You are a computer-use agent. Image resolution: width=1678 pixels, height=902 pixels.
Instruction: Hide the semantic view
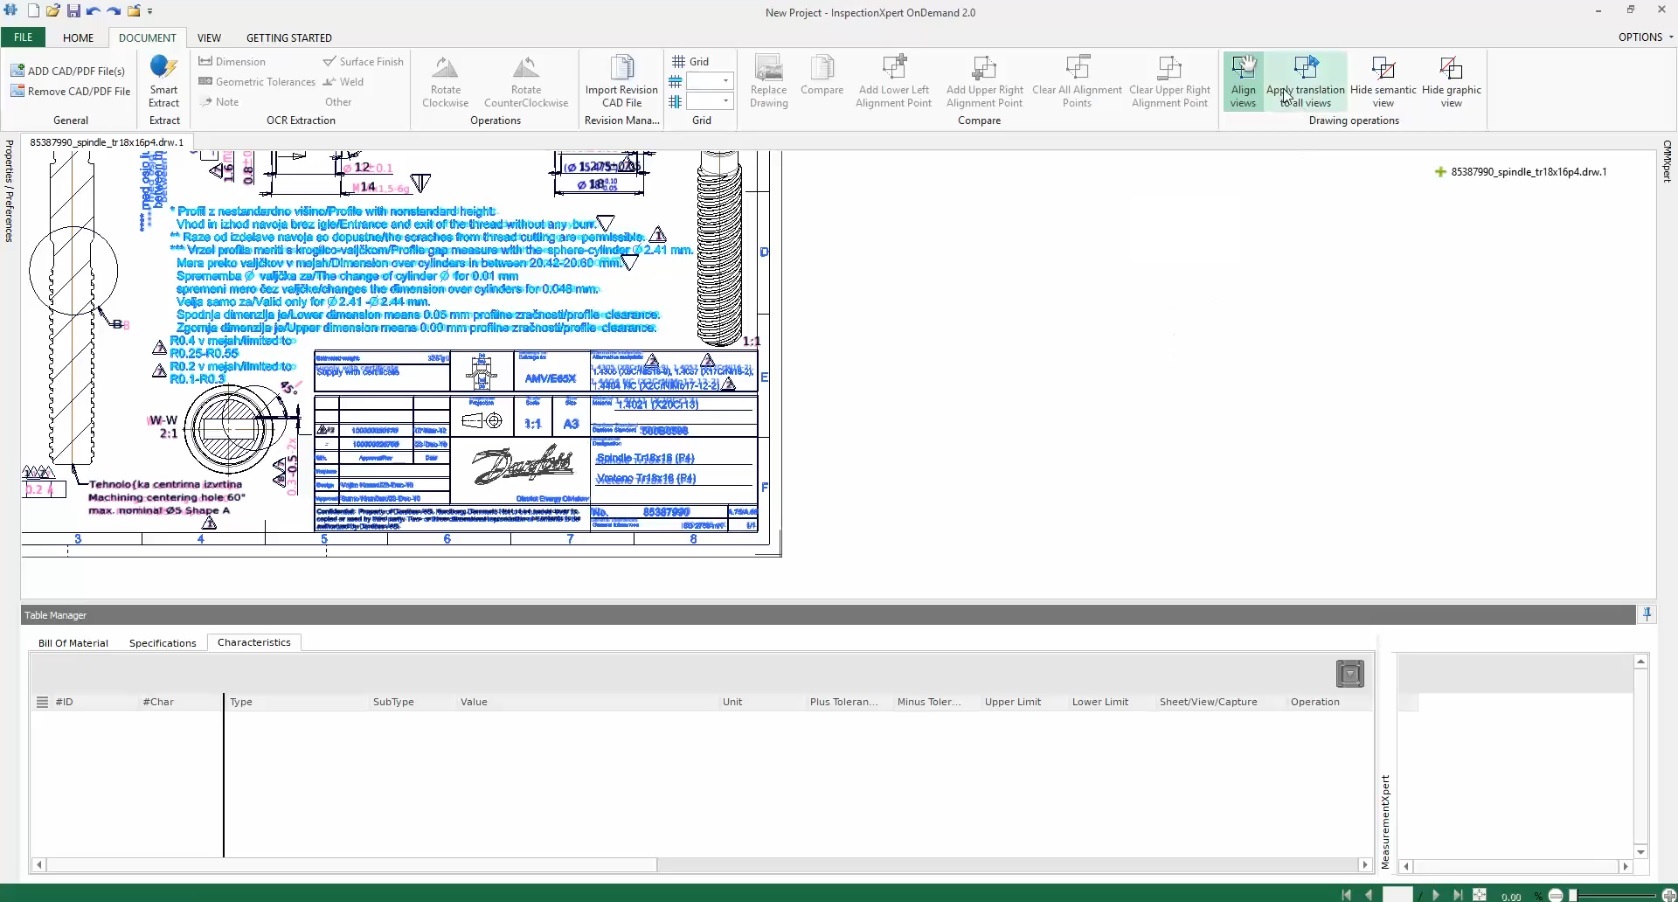pos(1383,80)
